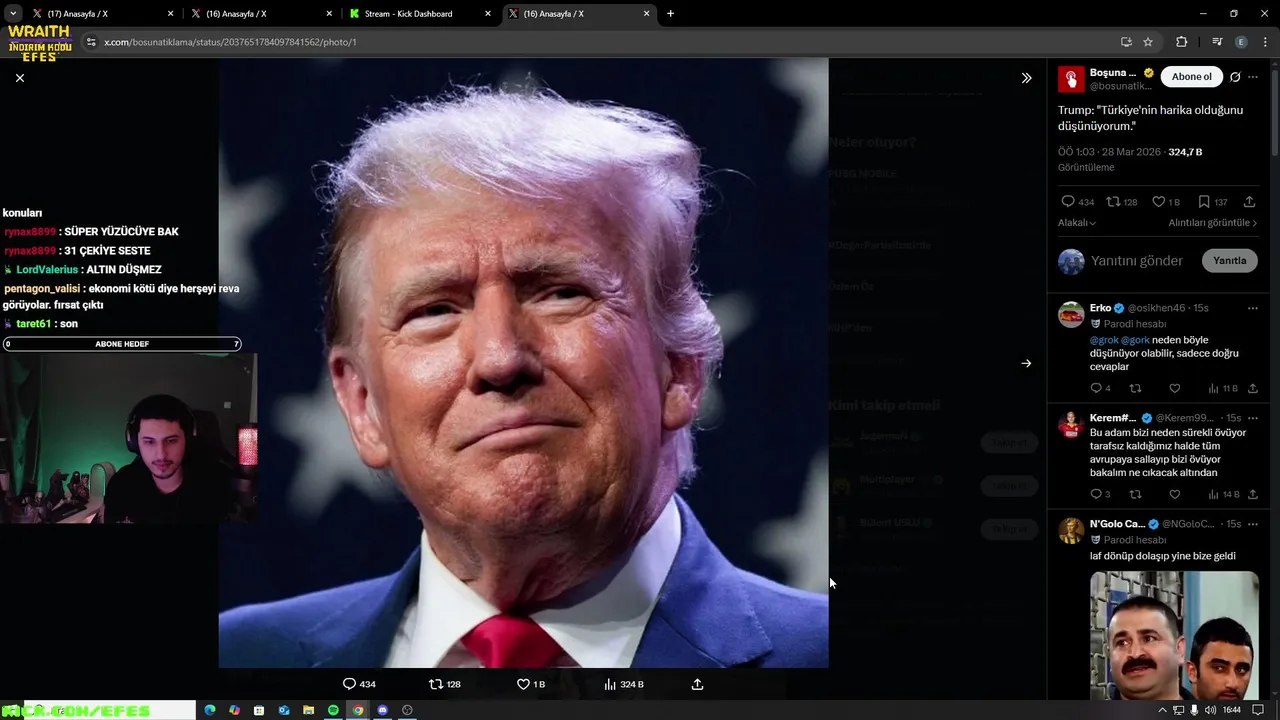Click the retweet icon showing 128 in side panel

1113,202
